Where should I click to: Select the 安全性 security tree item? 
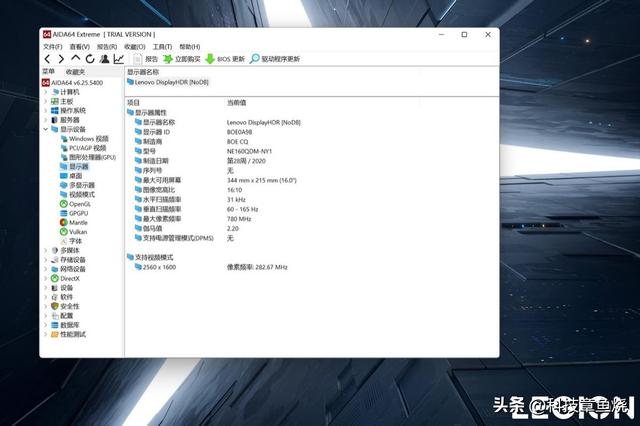coord(65,306)
